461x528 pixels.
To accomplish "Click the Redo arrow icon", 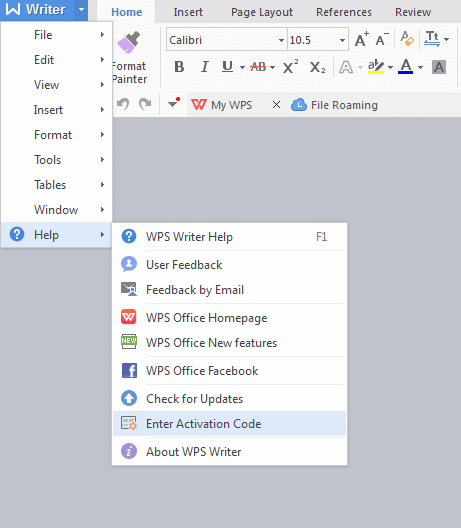I will (145, 104).
